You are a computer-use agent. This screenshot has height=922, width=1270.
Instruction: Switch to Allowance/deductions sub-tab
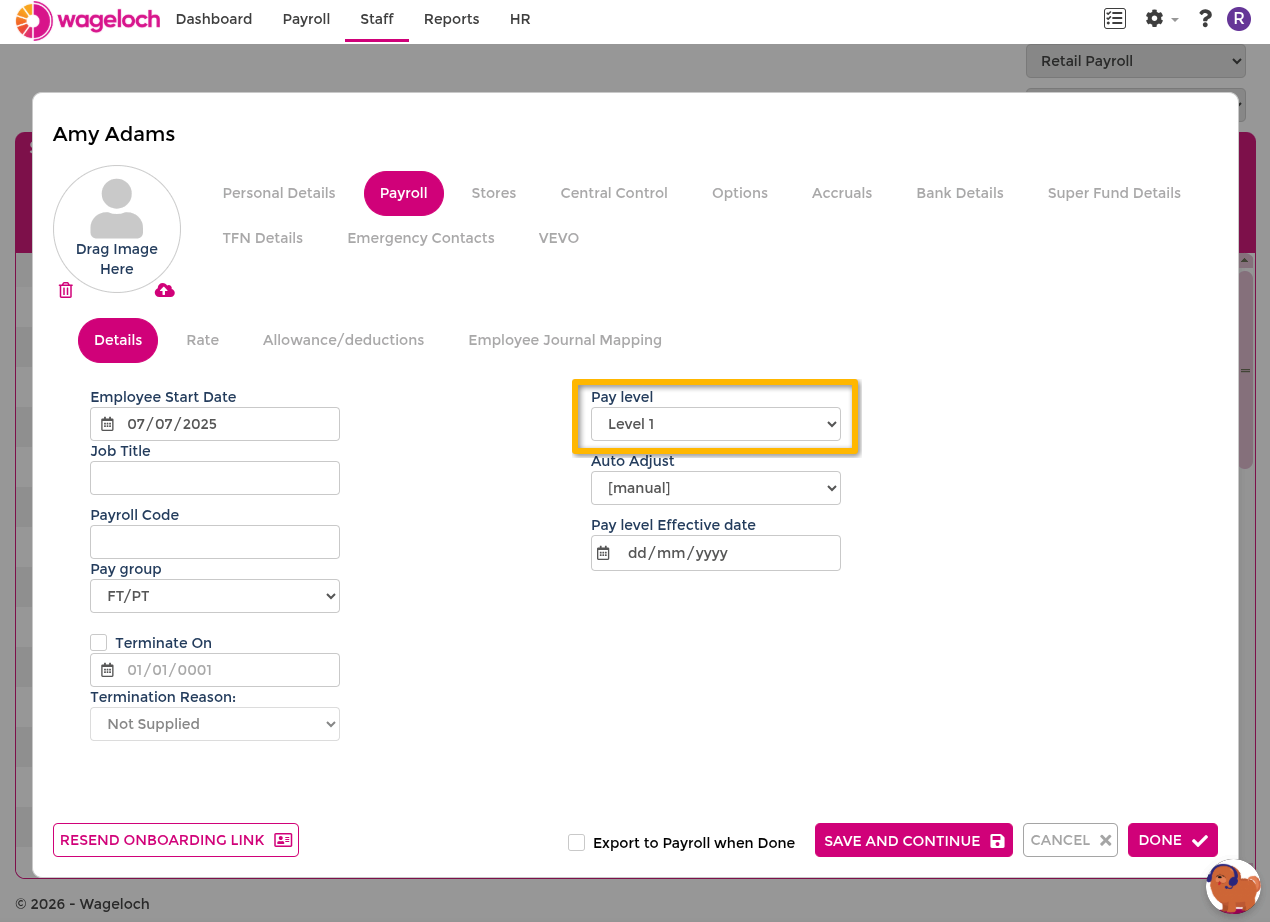pos(344,340)
